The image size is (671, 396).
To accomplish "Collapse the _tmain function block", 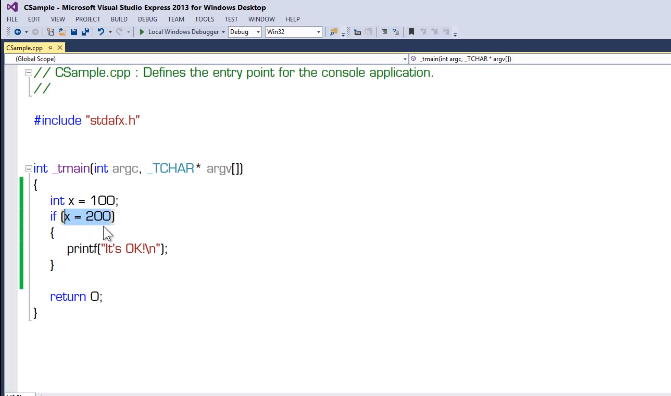I will 28,169.
